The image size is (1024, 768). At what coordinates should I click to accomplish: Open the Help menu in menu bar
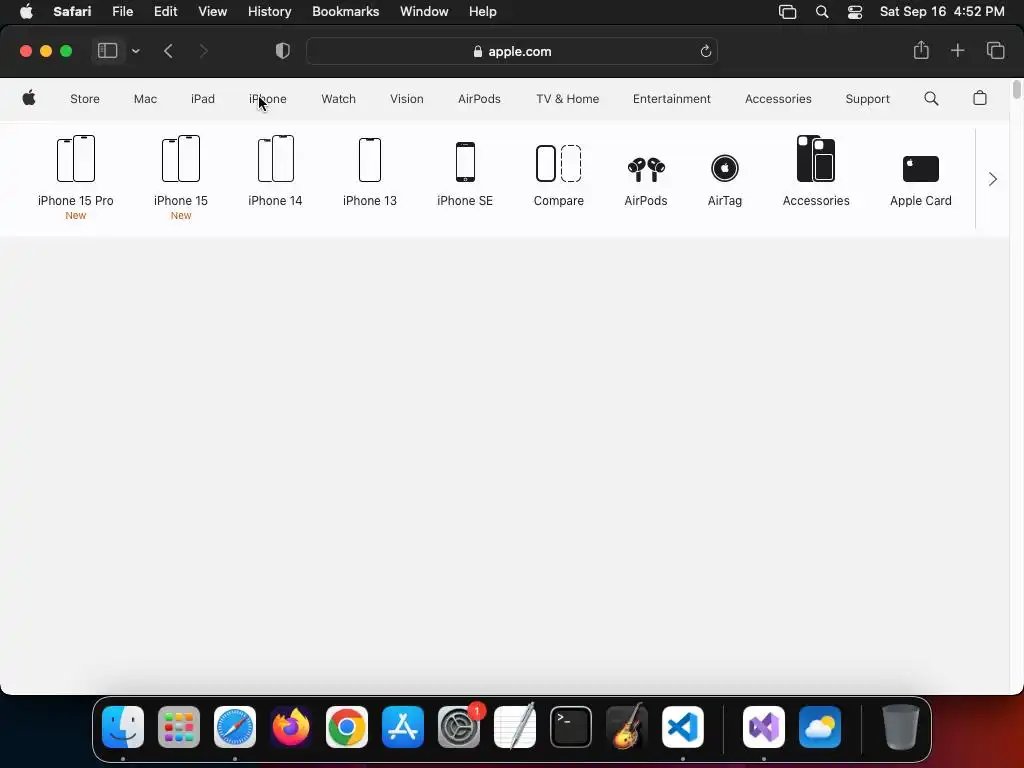[483, 12]
